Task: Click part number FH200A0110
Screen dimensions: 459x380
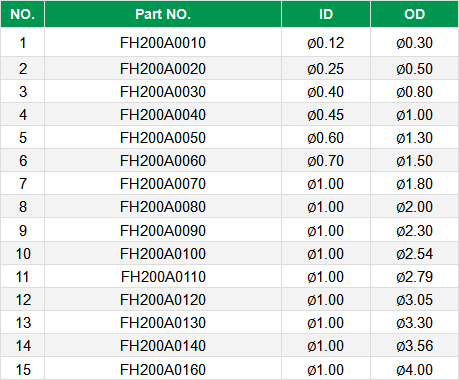Action: 163,277
